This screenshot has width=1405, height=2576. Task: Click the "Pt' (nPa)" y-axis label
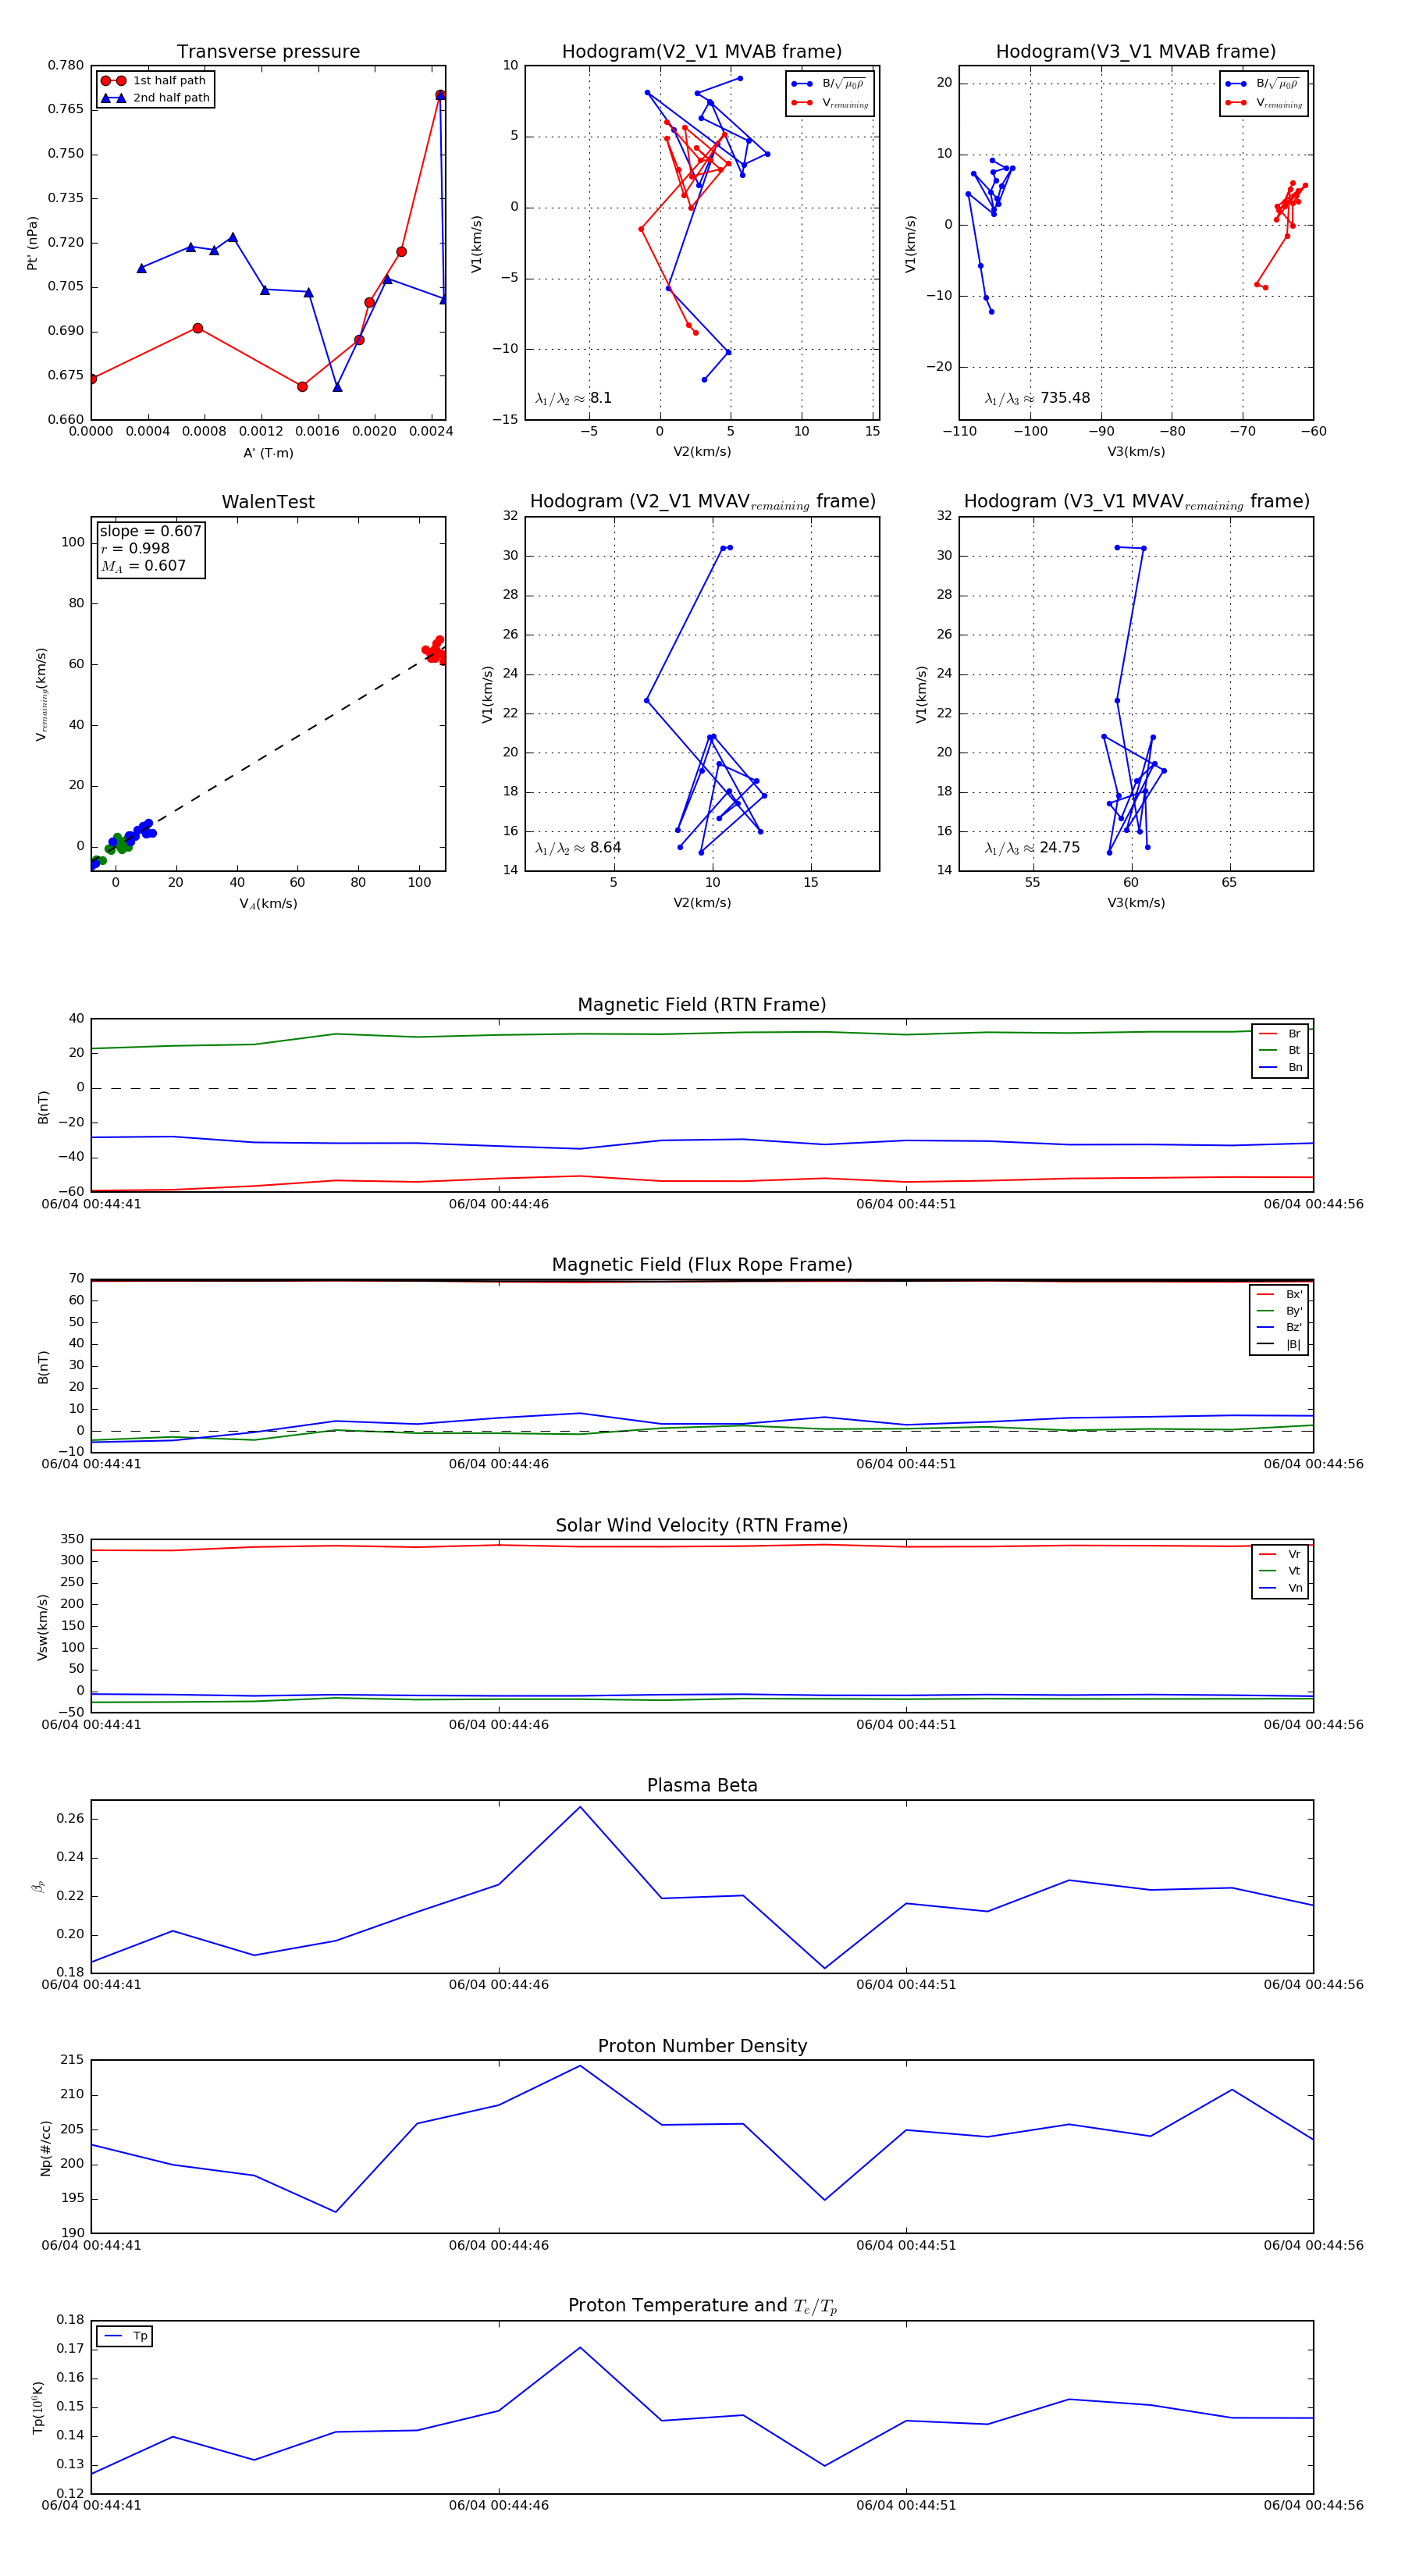tap(32, 243)
